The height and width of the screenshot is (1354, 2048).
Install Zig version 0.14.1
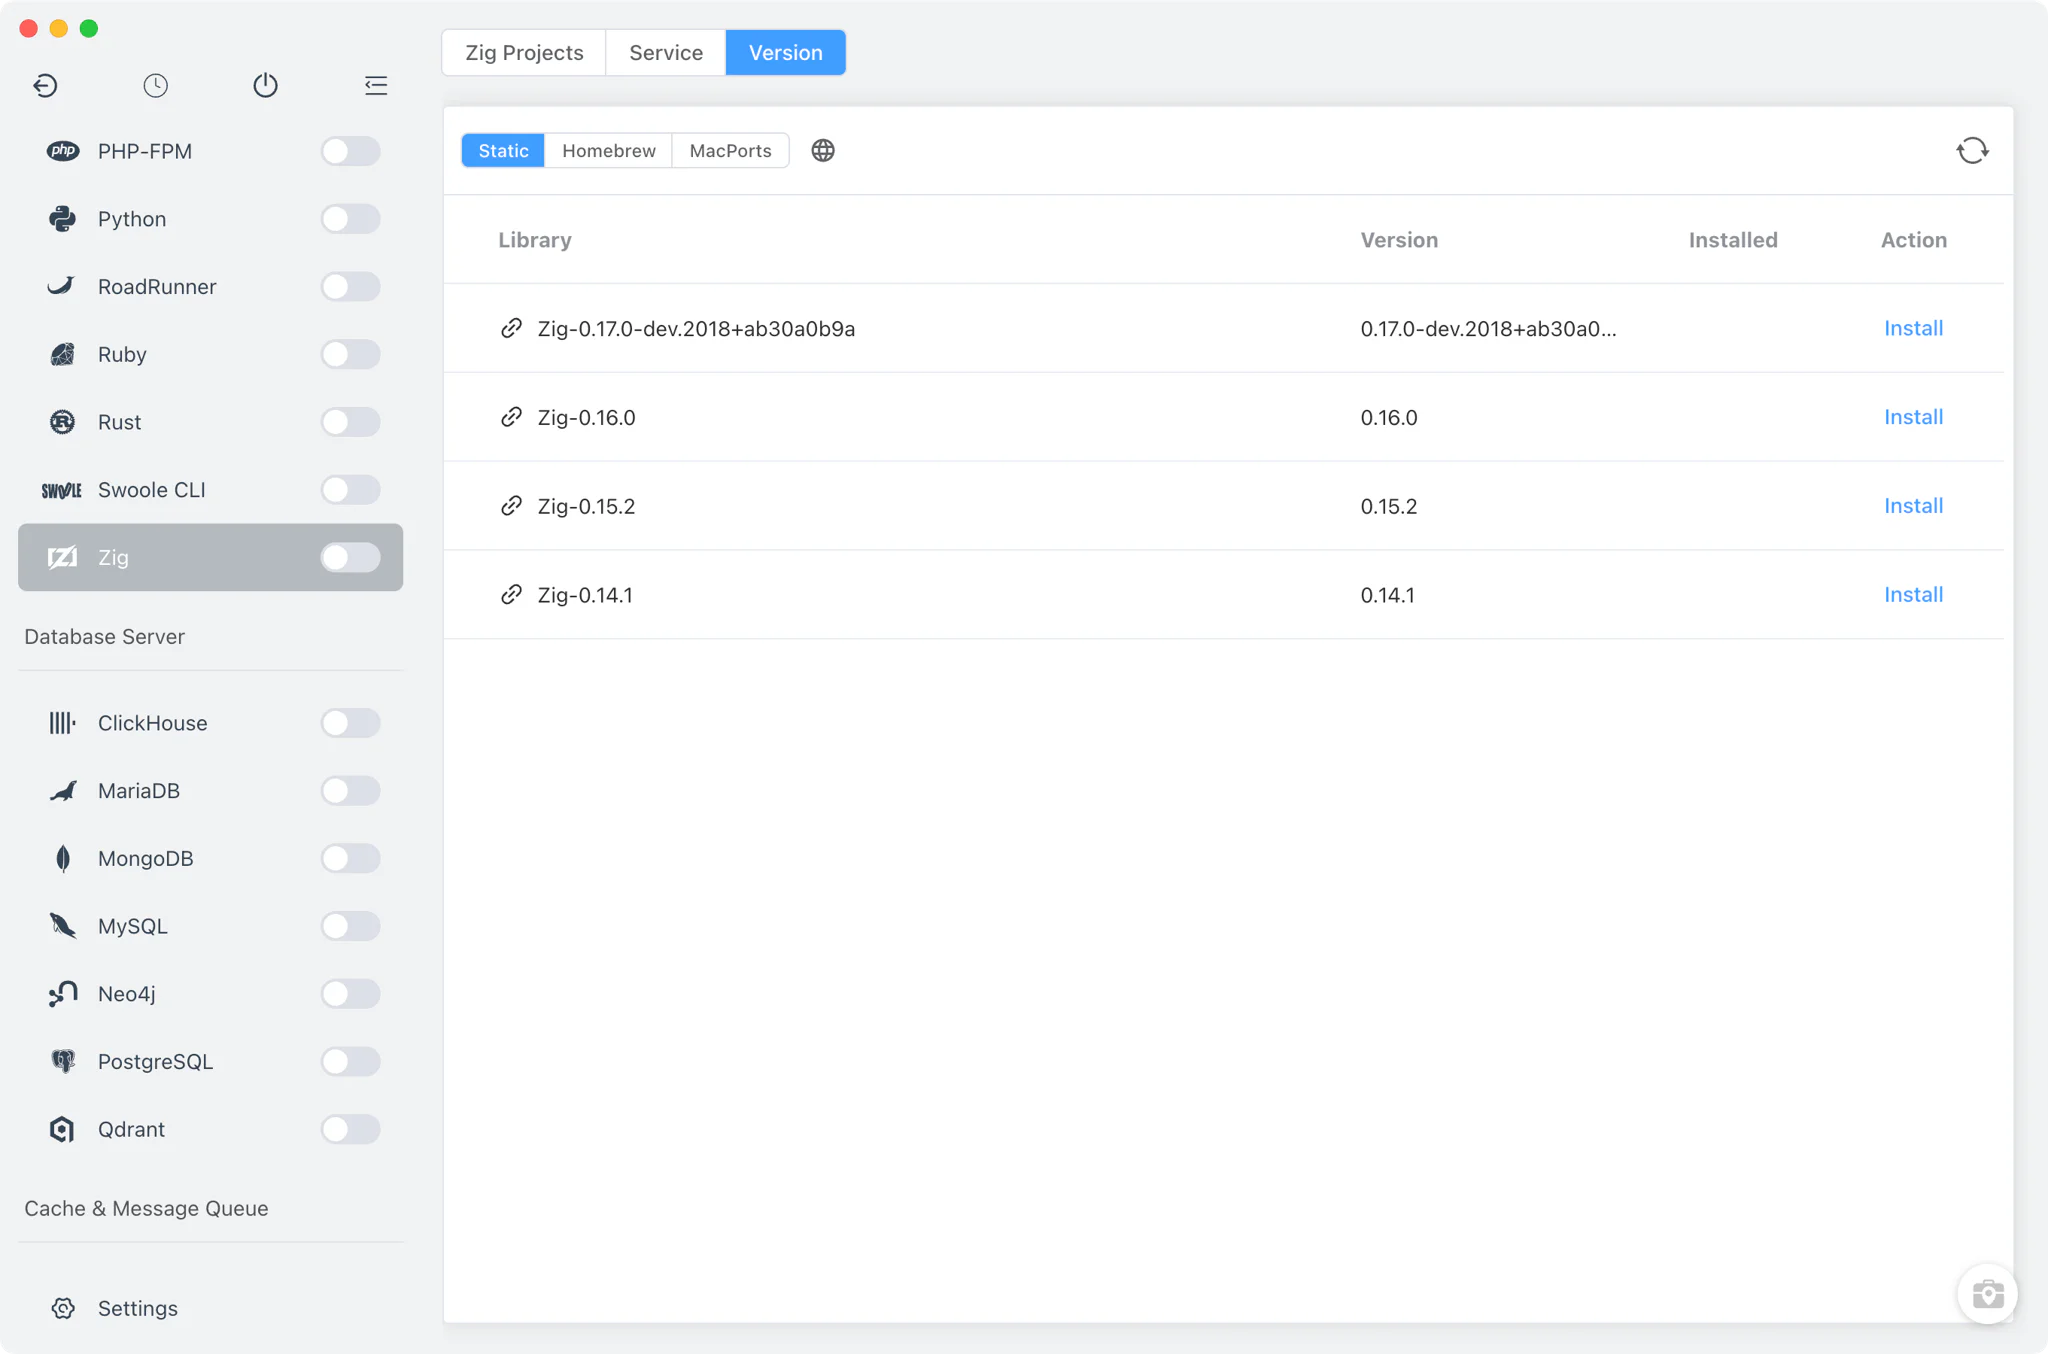click(x=1913, y=595)
